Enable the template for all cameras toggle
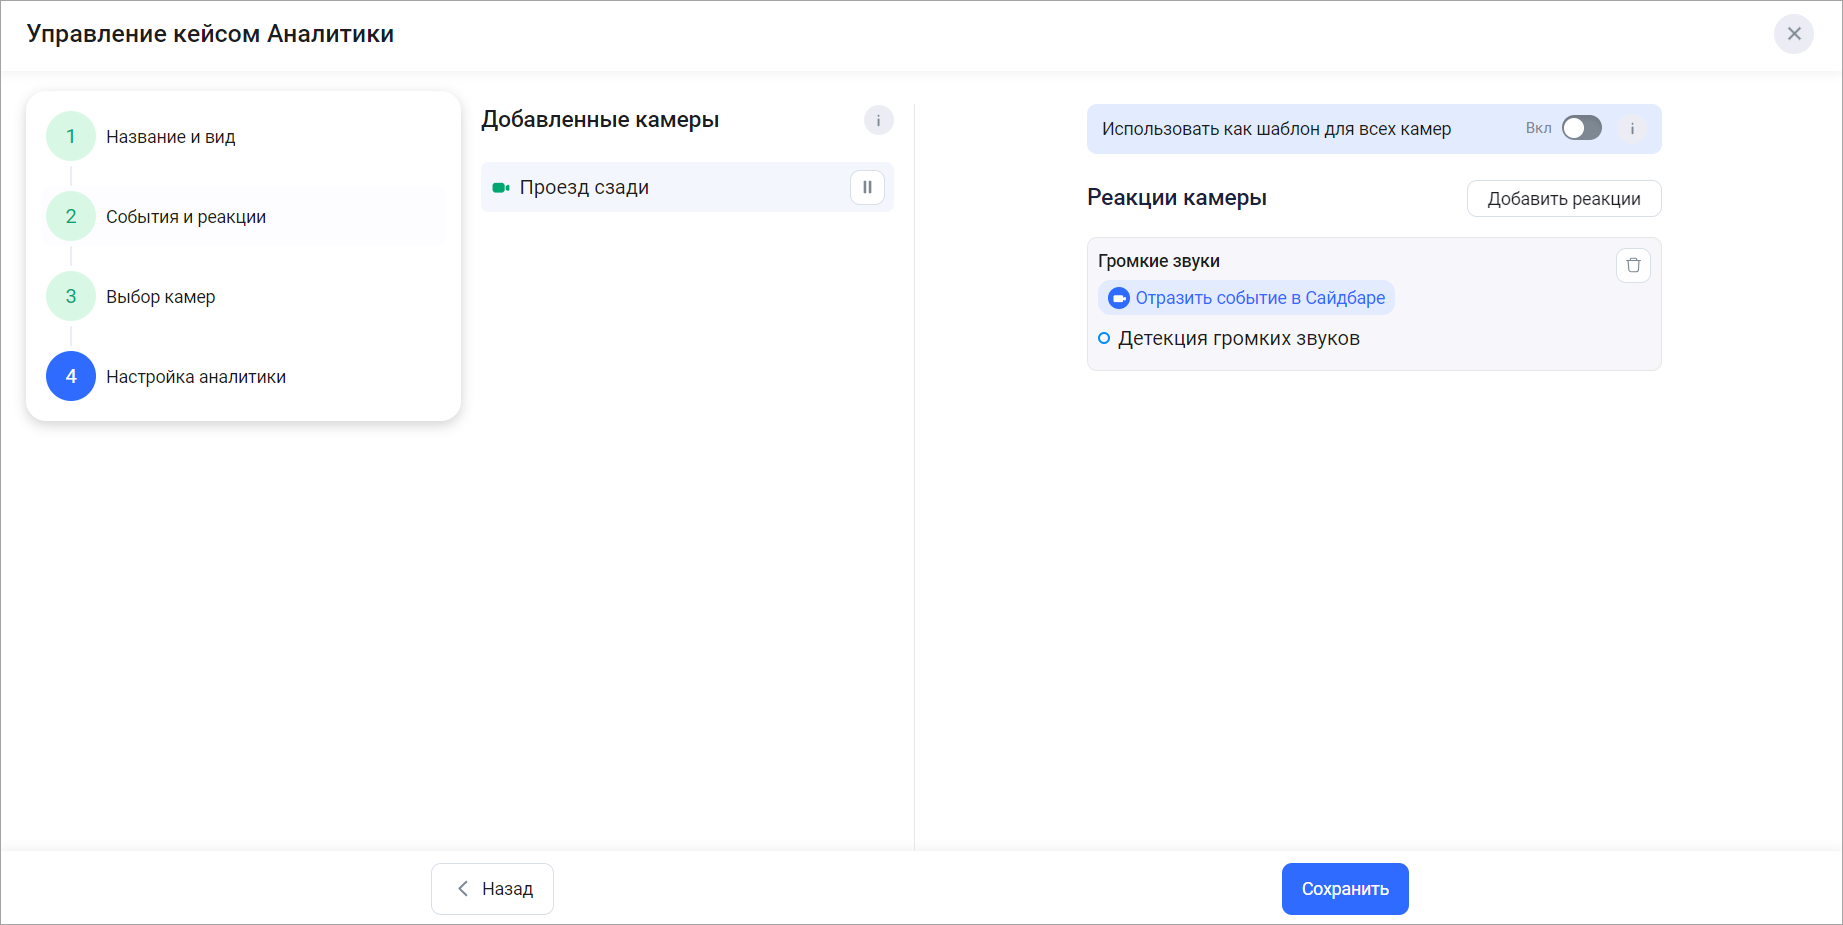 (x=1582, y=128)
